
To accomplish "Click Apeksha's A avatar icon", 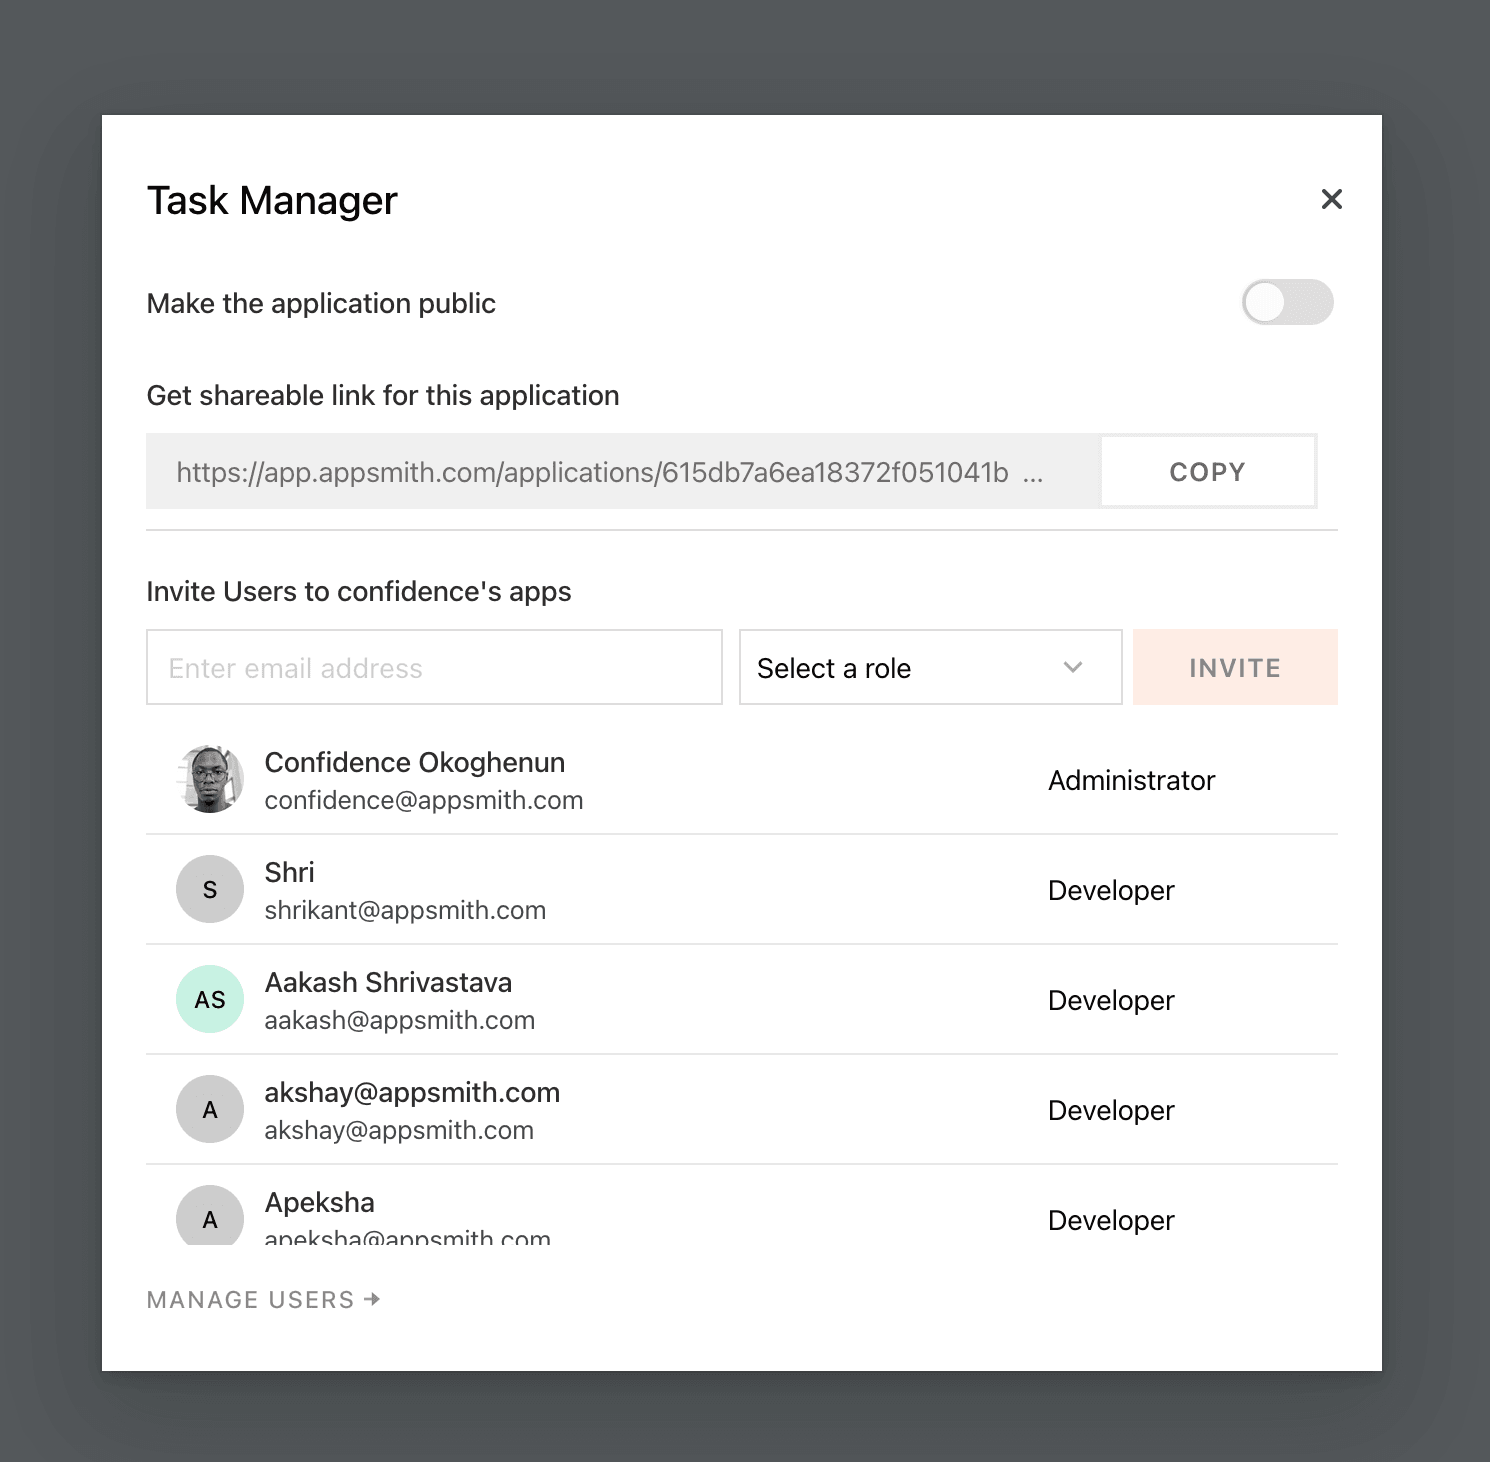I will pyautogui.click(x=210, y=1216).
